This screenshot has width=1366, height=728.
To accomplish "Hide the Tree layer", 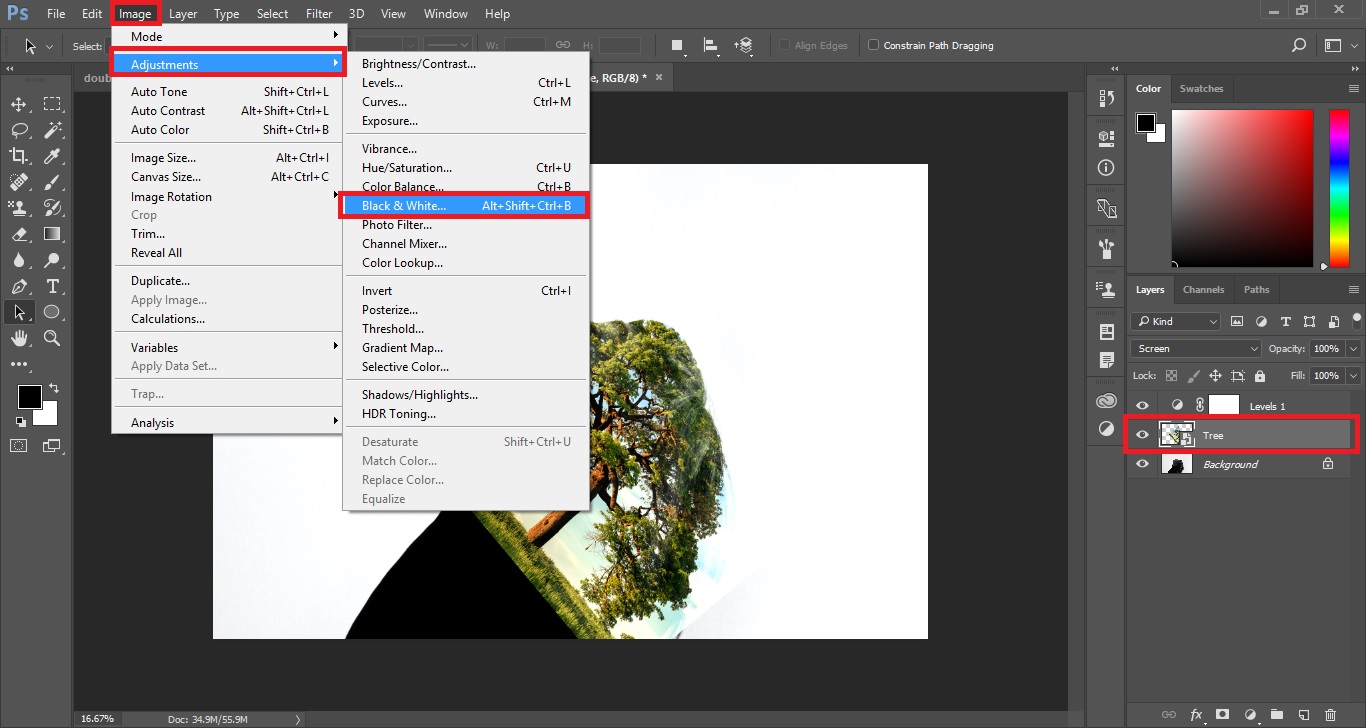I will click(x=1142, y=435).
